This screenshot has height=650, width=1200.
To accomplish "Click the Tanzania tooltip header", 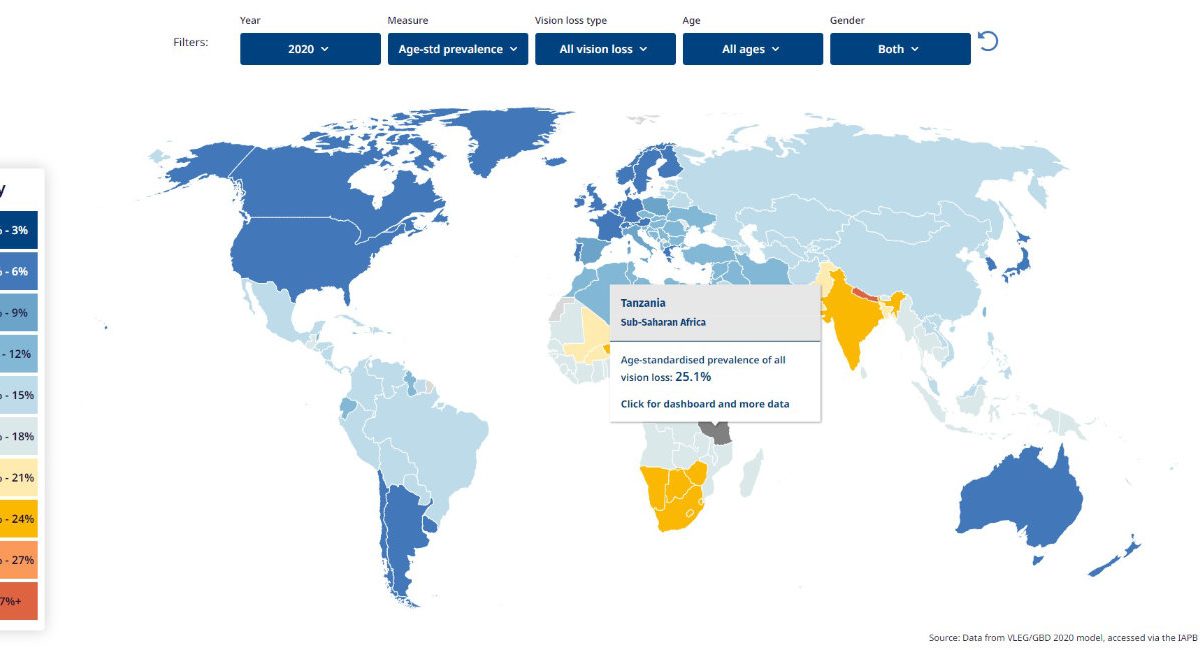I will 715,312.
